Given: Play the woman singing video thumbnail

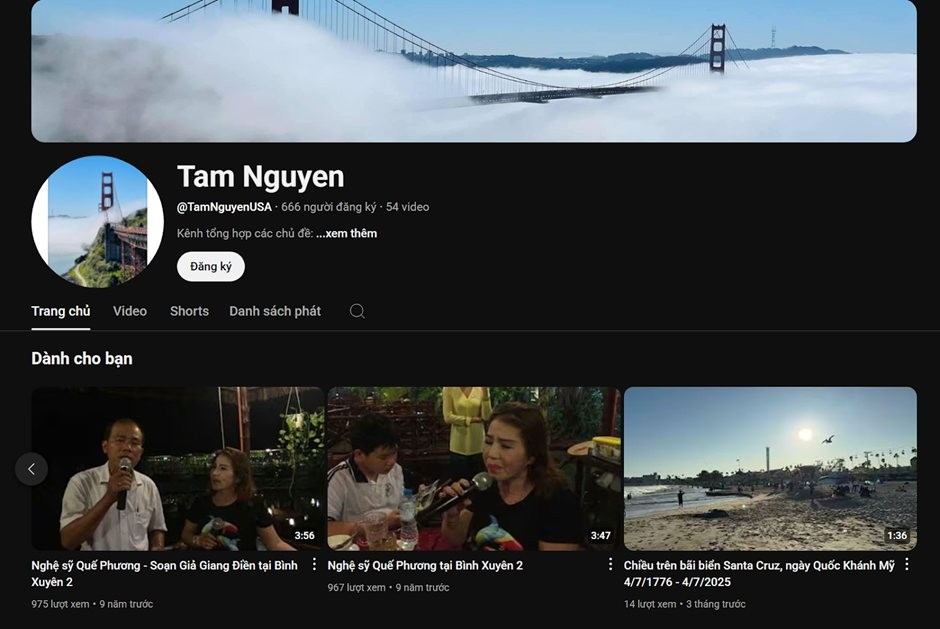Looking at the screenshot, I should click(x=473, y=468).
